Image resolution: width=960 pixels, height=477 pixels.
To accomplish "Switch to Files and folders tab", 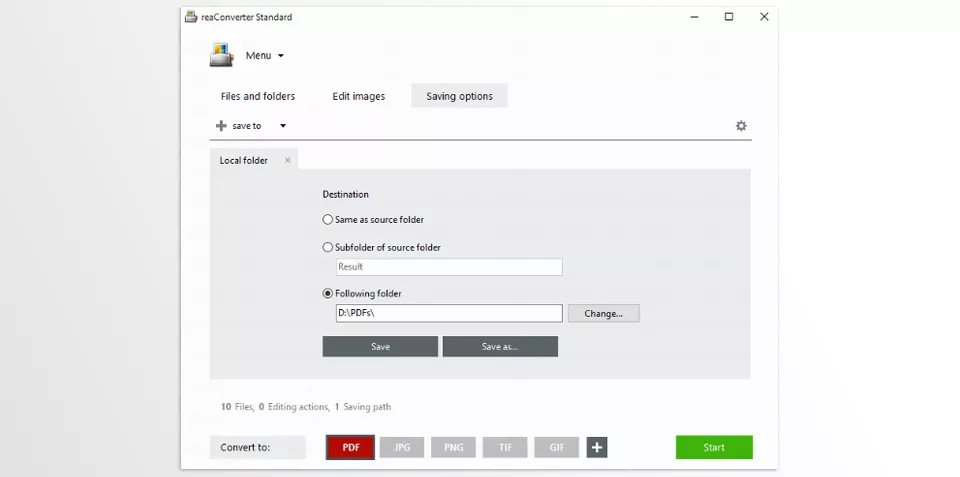I will pyautogui.click(x=258, y=96).
